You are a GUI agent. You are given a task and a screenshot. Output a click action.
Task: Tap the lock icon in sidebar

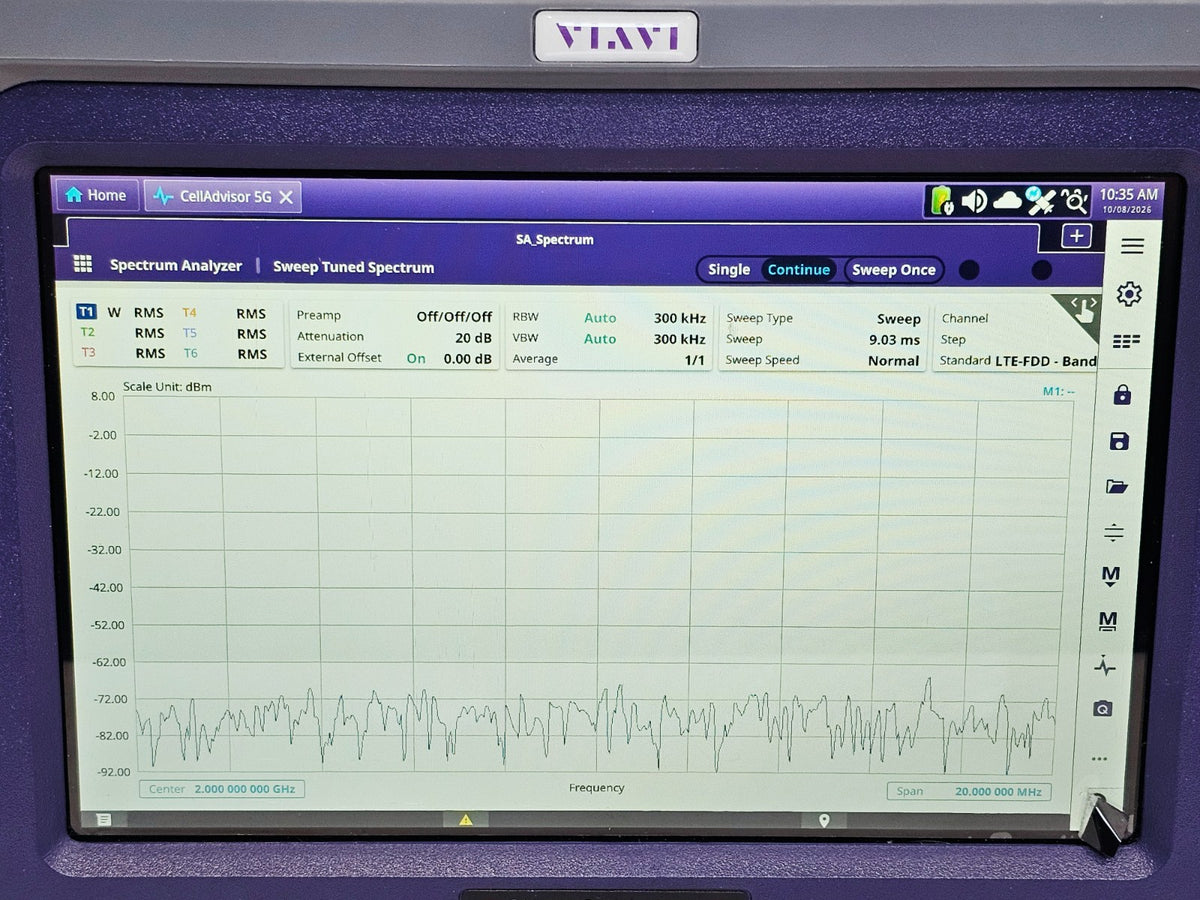click(x=1122, y=394)
